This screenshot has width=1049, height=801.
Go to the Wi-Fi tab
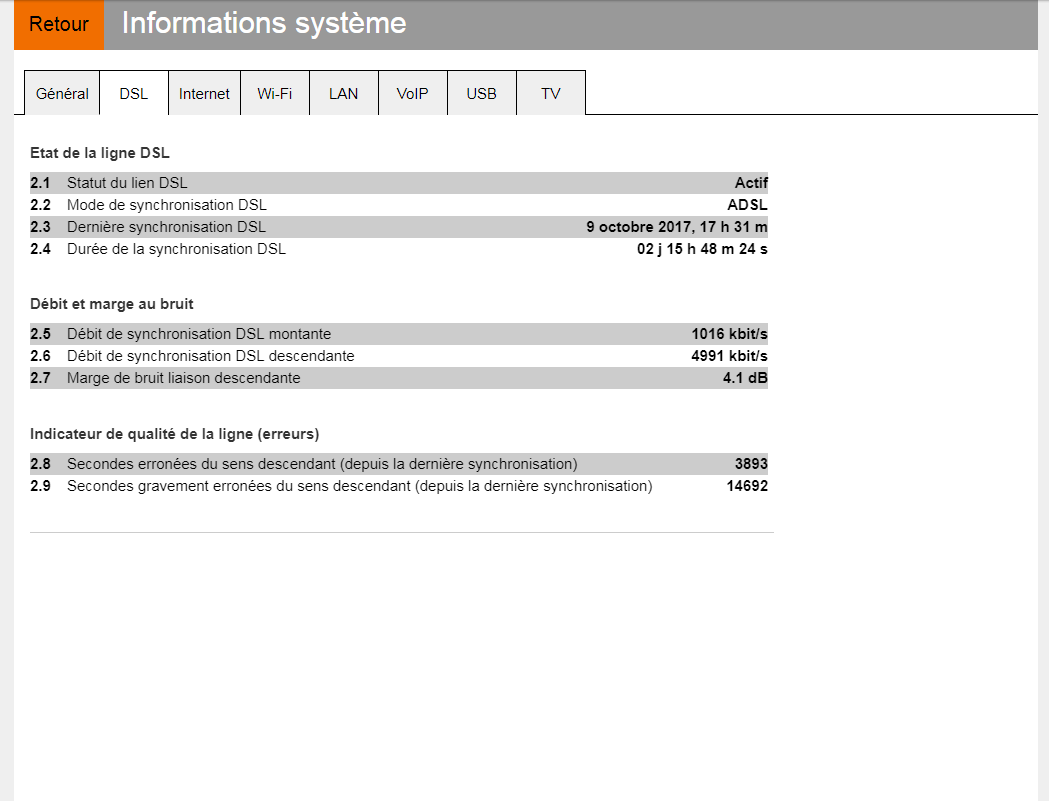click(275, 94)
